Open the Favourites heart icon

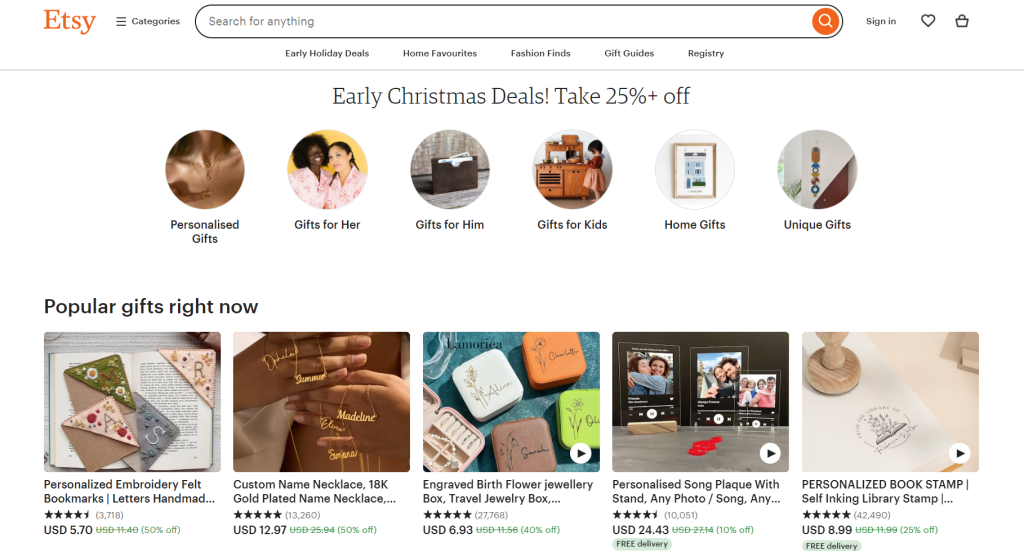tap(928, 21)
